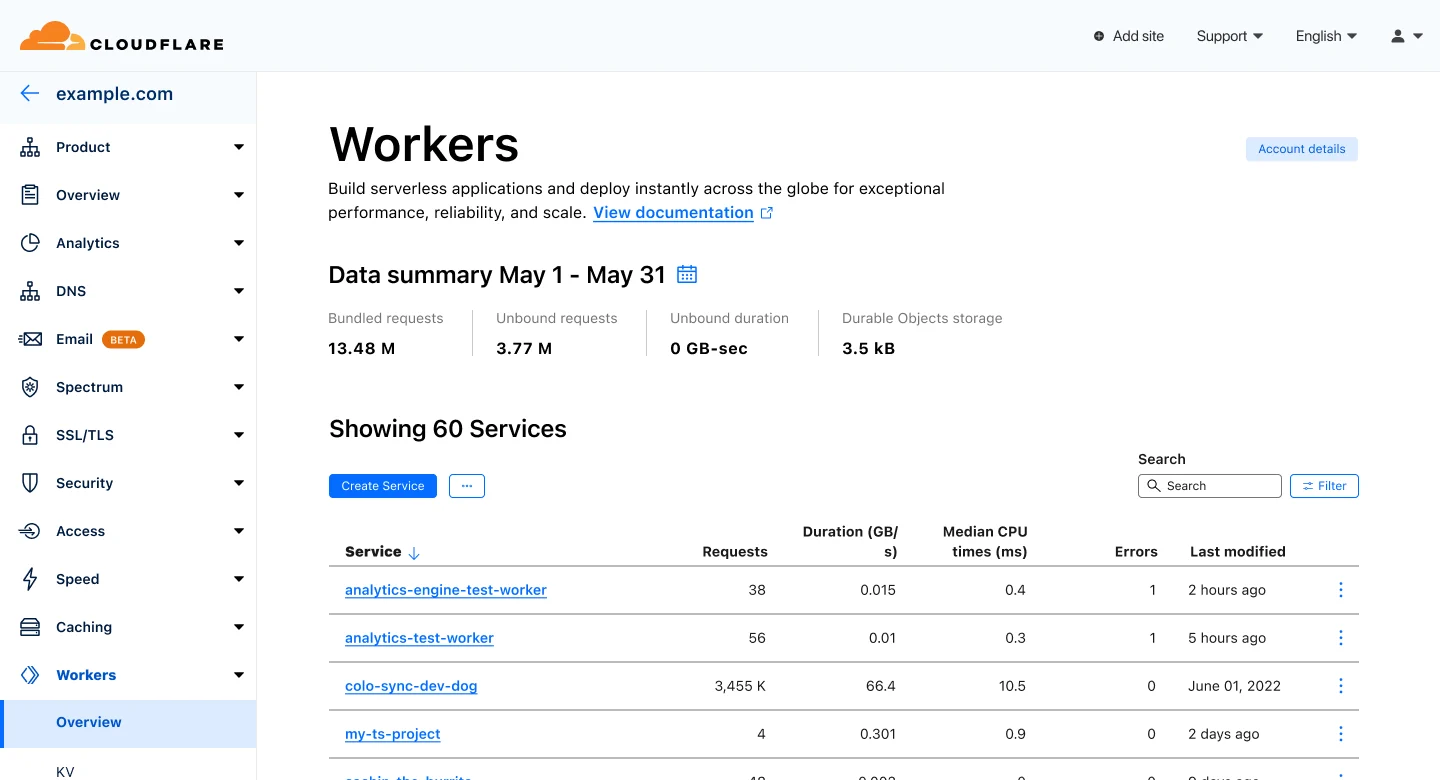The height and width of the screenshot is (780, 1440).
Task: Expand the DNS section arrow
Action: (x=239, y=291)
